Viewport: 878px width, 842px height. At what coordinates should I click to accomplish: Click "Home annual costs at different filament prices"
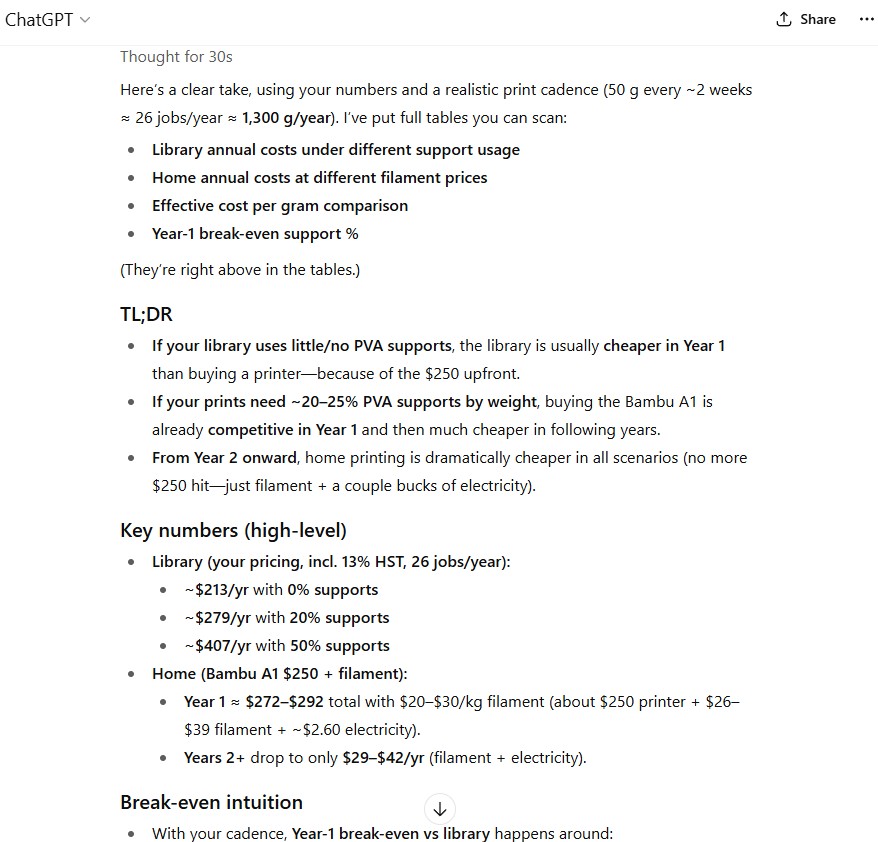coord(319,178)
